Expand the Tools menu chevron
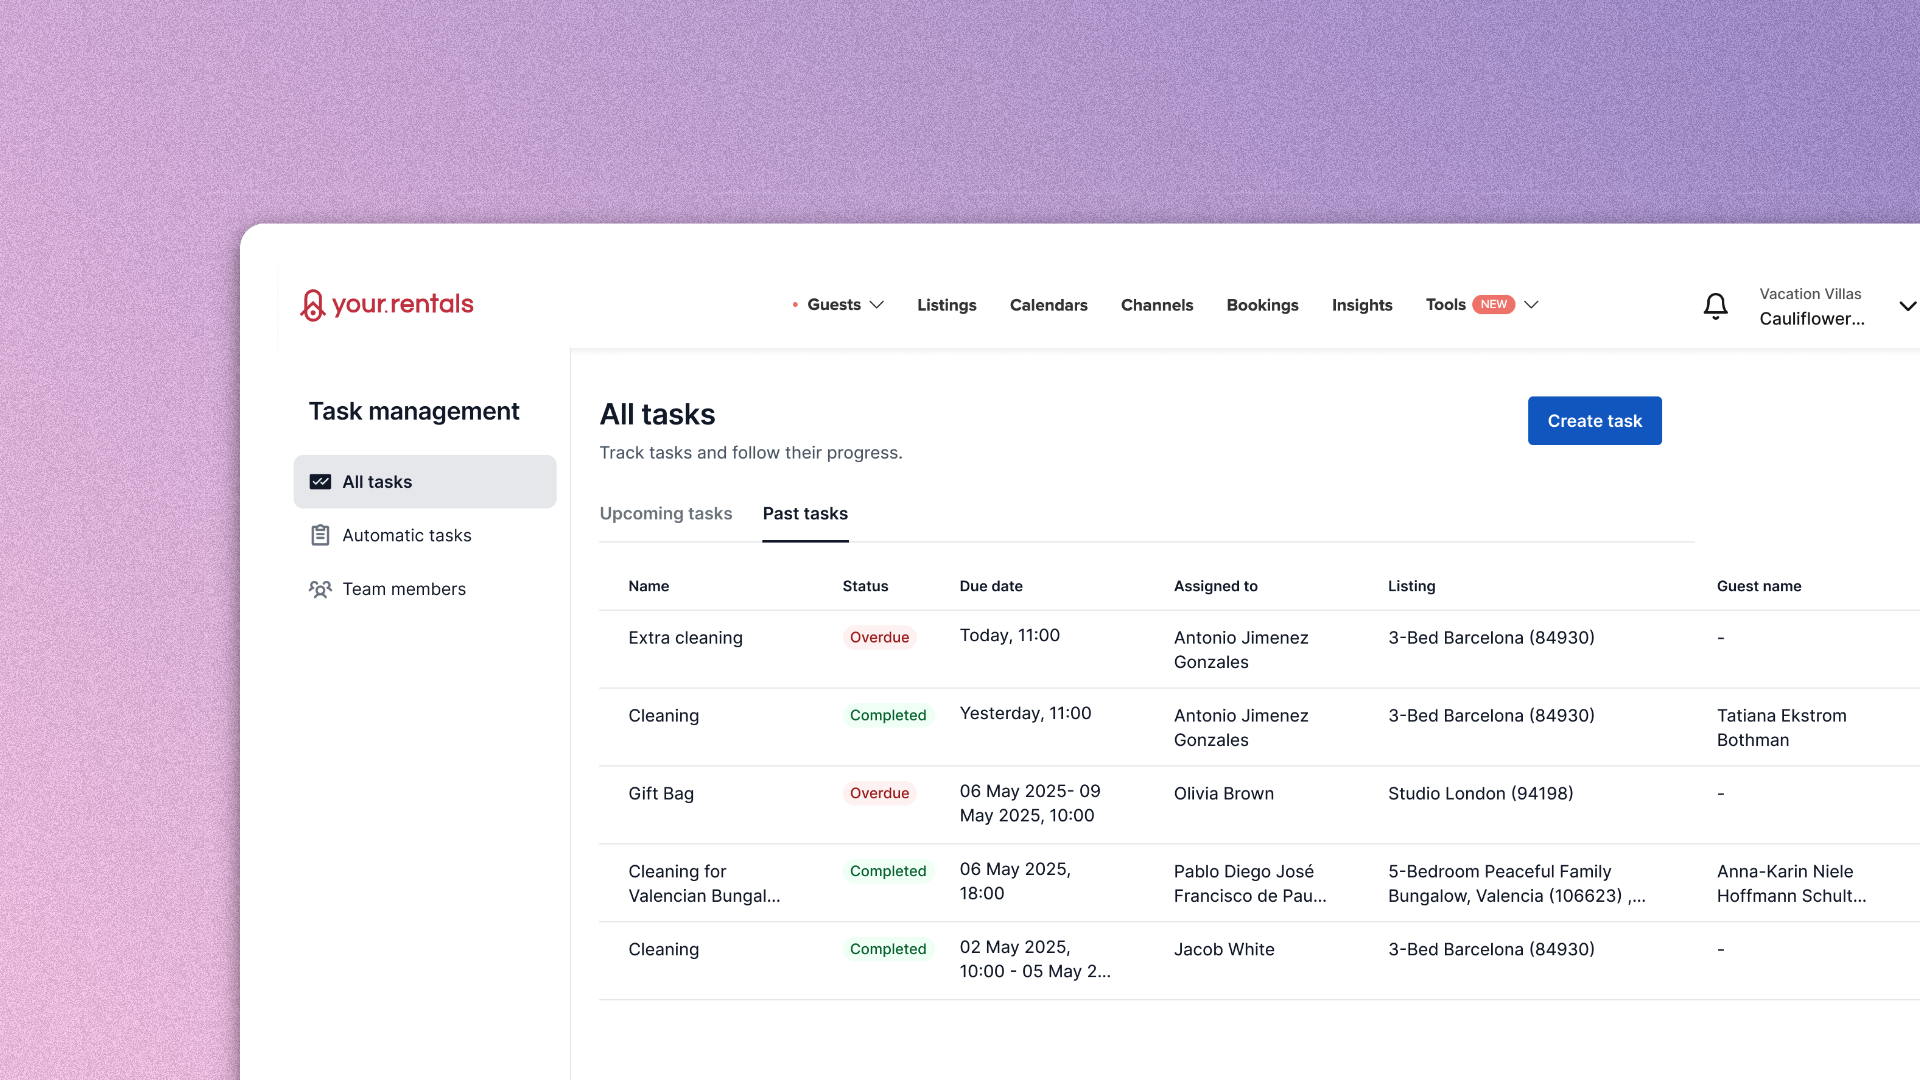The width and height of the screenshot is (1920, 1080). 1531,305
